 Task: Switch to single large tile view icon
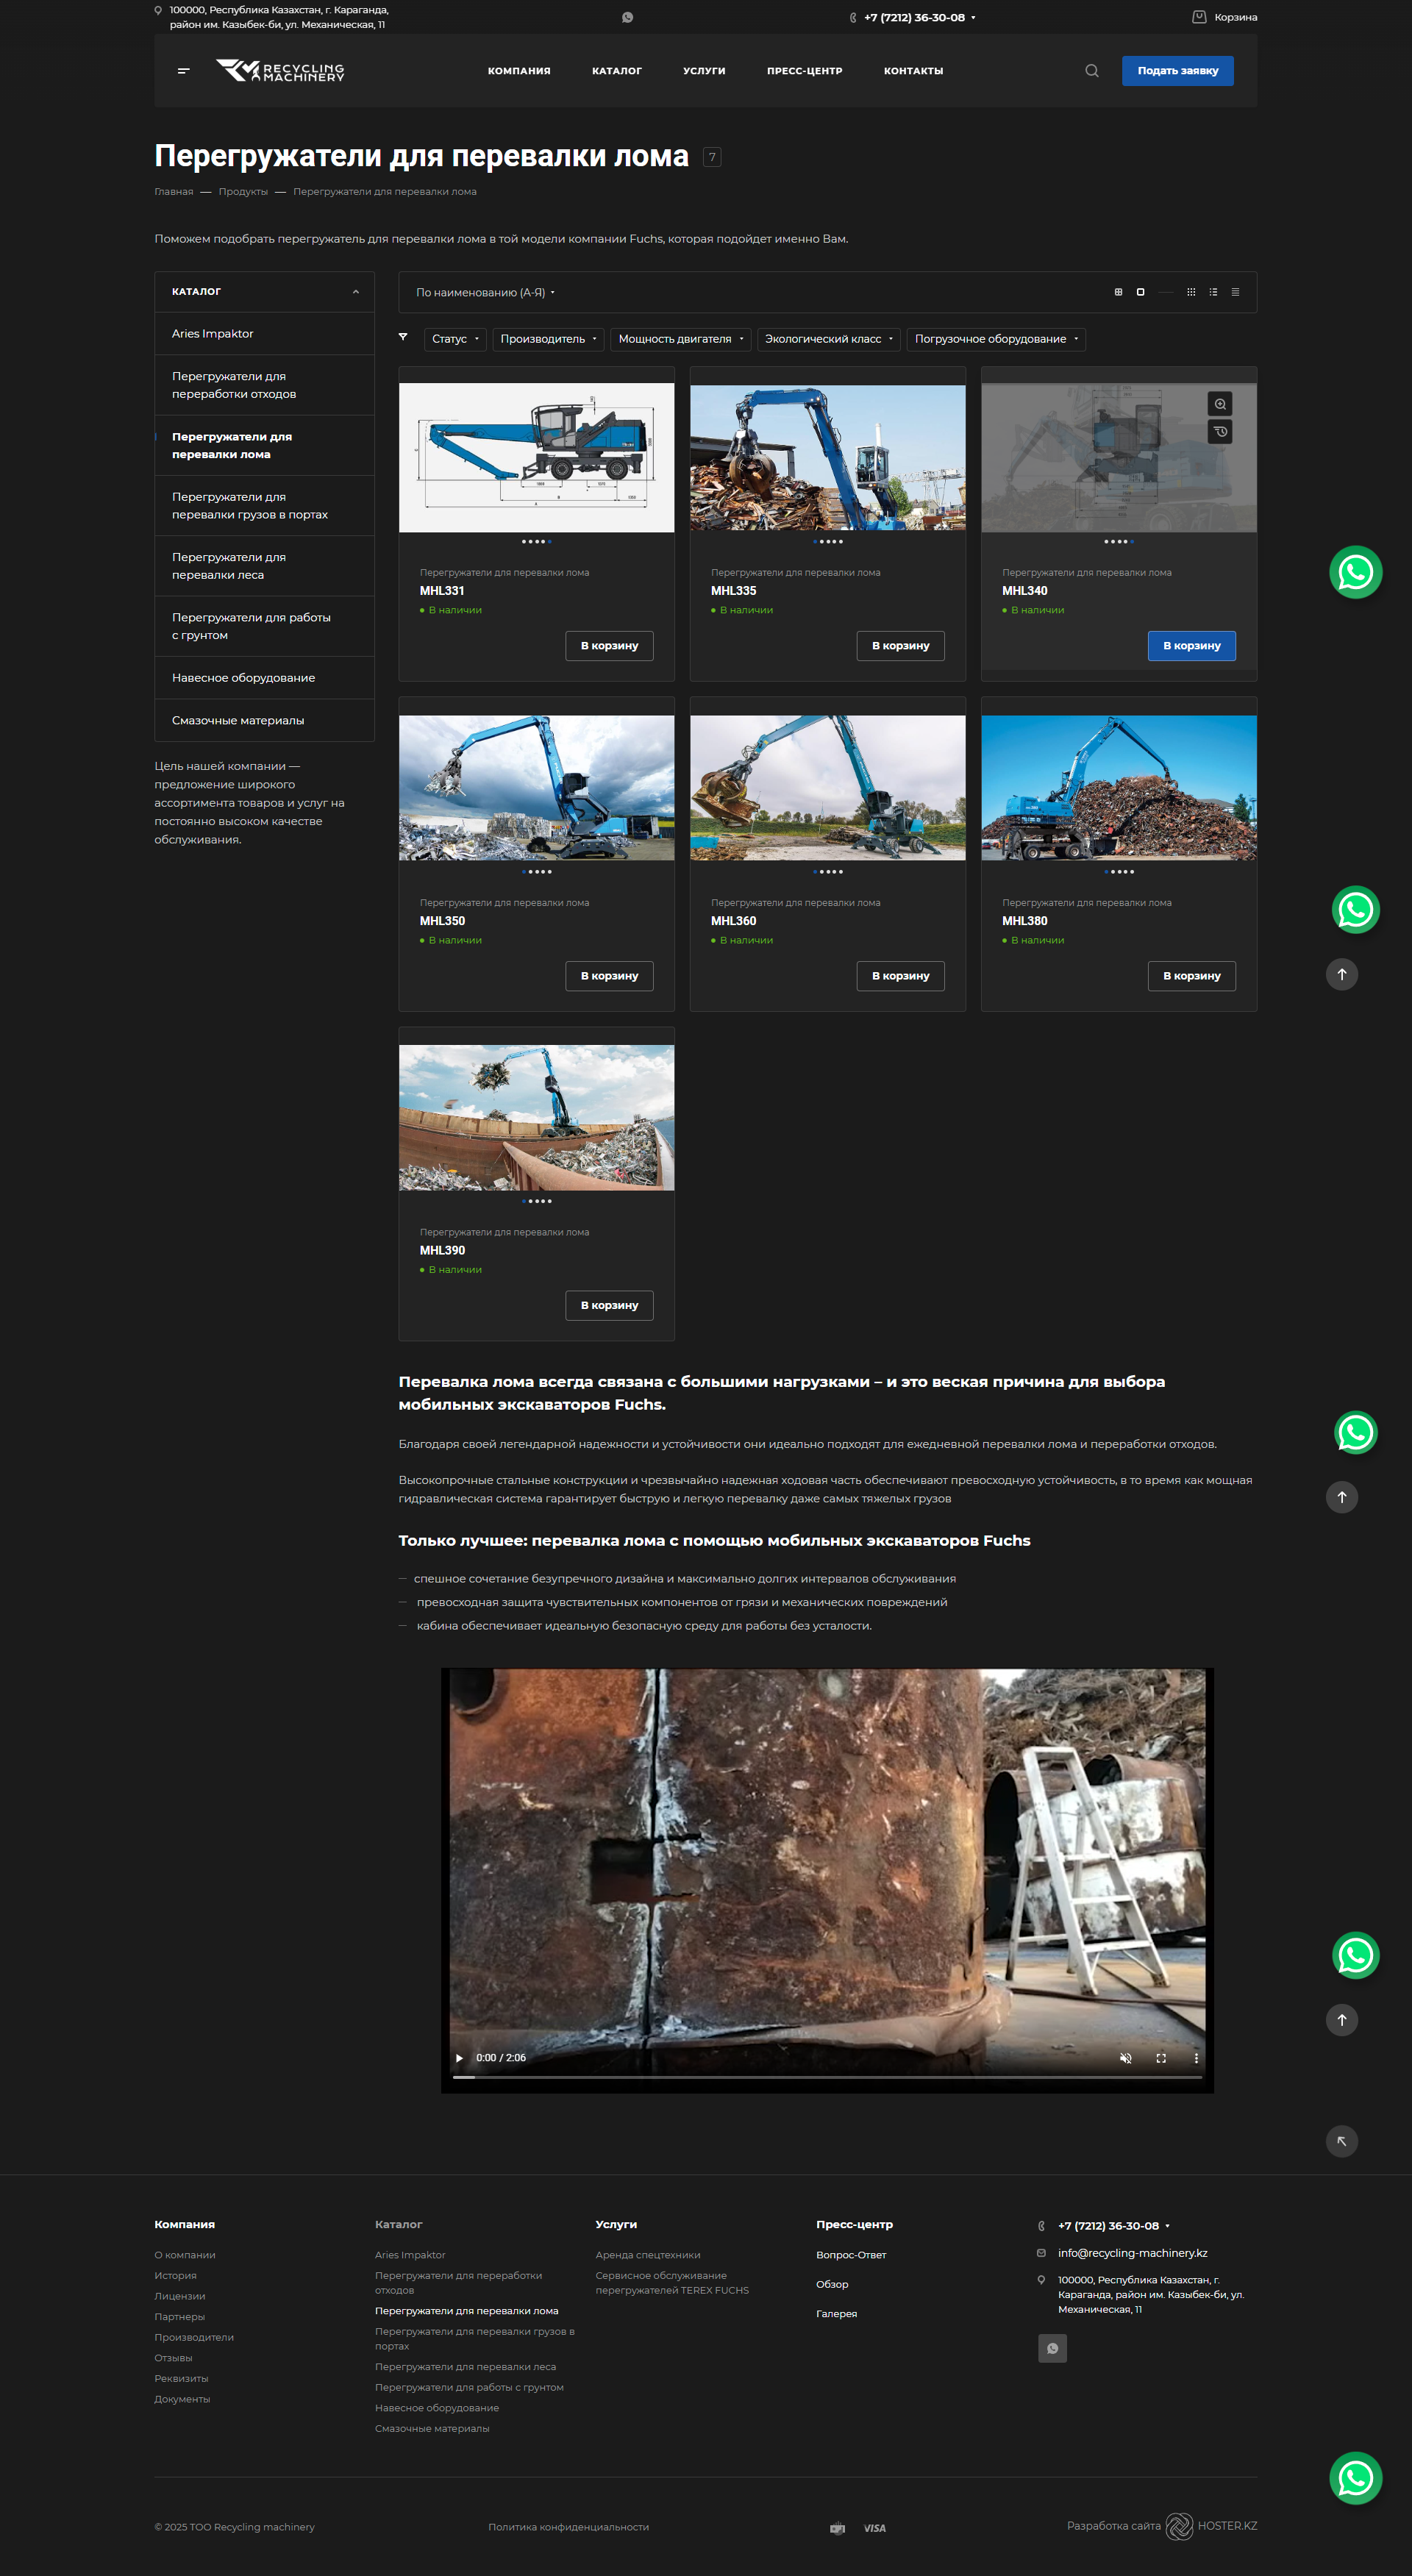pyautogui.click(x=1140, y=292)
